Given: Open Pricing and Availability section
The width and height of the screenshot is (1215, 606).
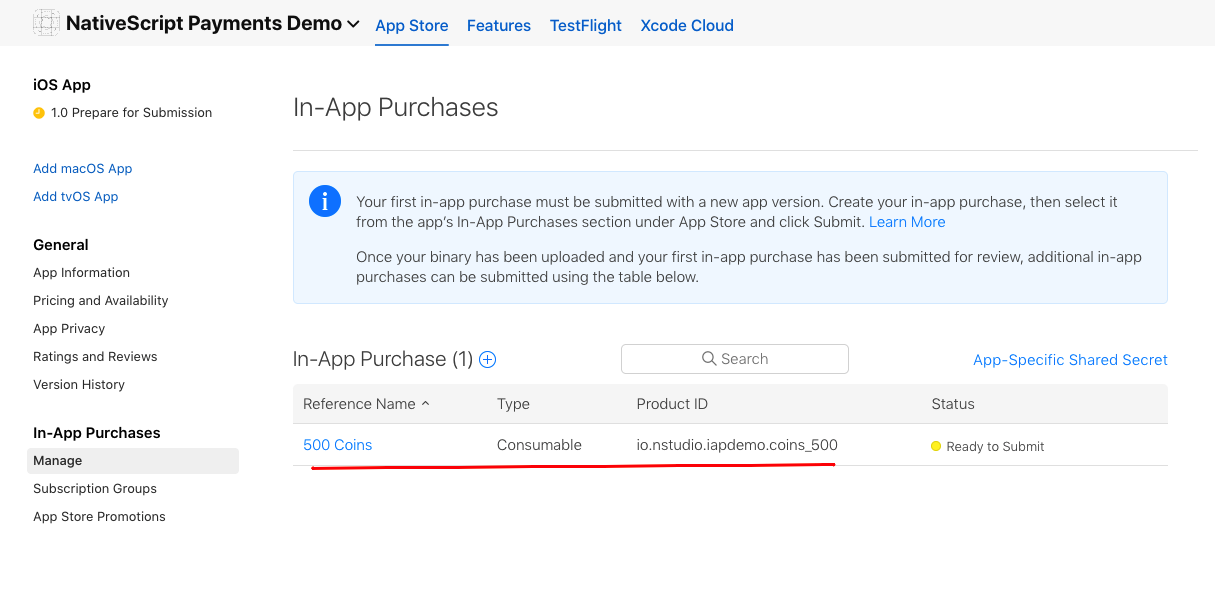Looking at the screenshot, I should point(101,301).
